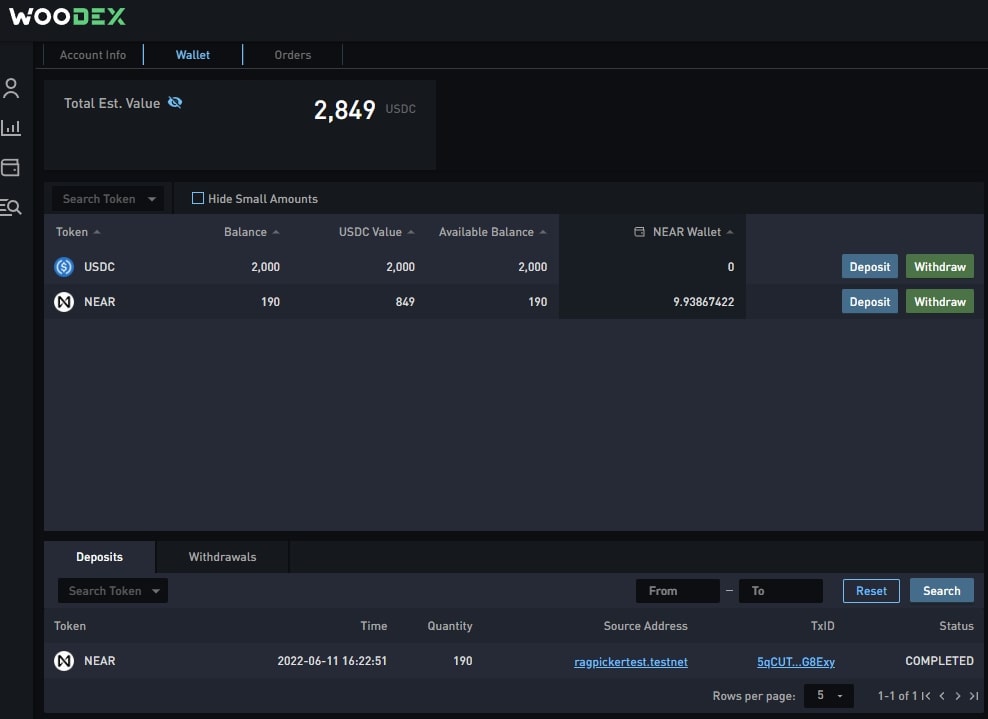This screenshot has width=988, height=719.
Task: Switch to the Withdrawals tab
Action: 221,556
